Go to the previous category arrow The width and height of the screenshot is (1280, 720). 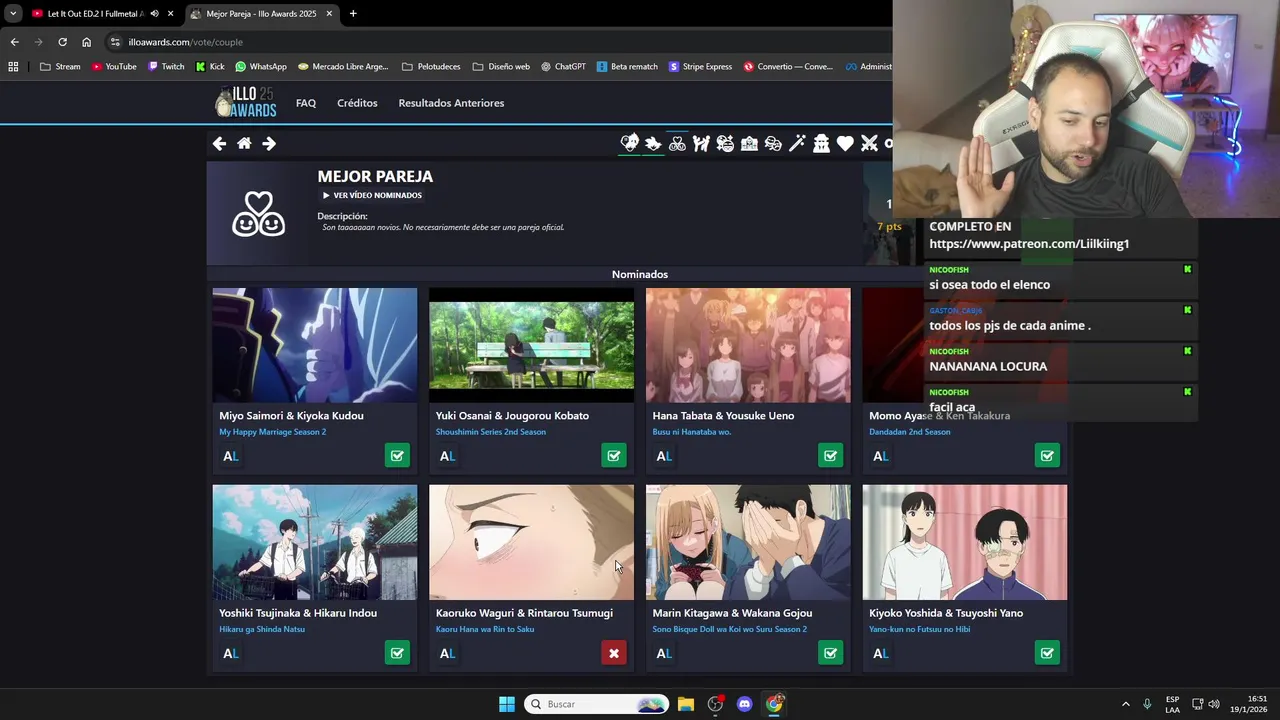(x=219, y=144)
